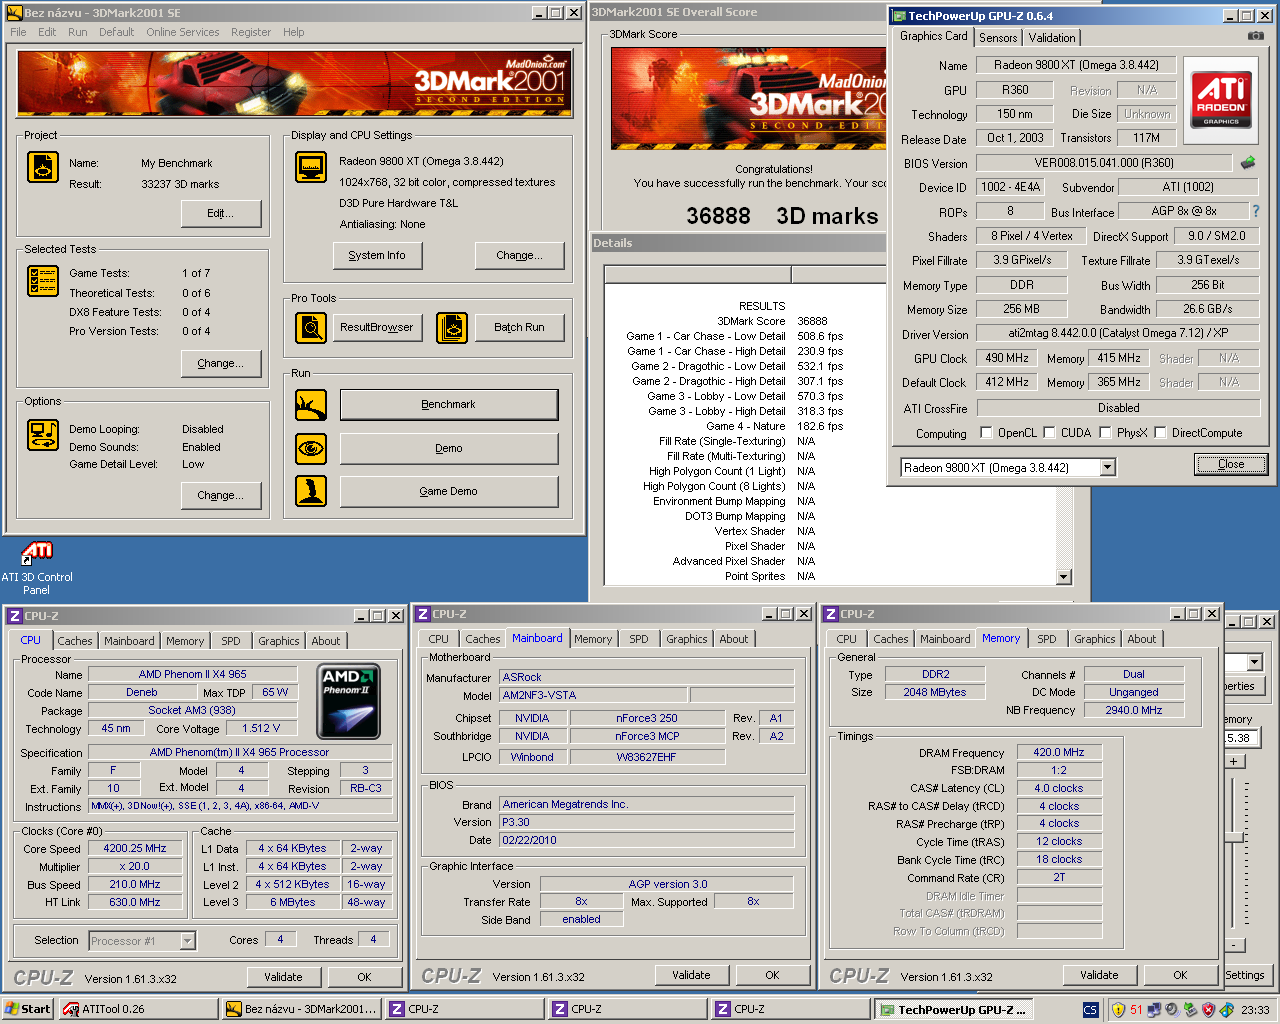The image size is (1280, 1024).
Task: Open the SPD tab in the CPU-Z Mainboard window
Action: [x=639, y=639]
